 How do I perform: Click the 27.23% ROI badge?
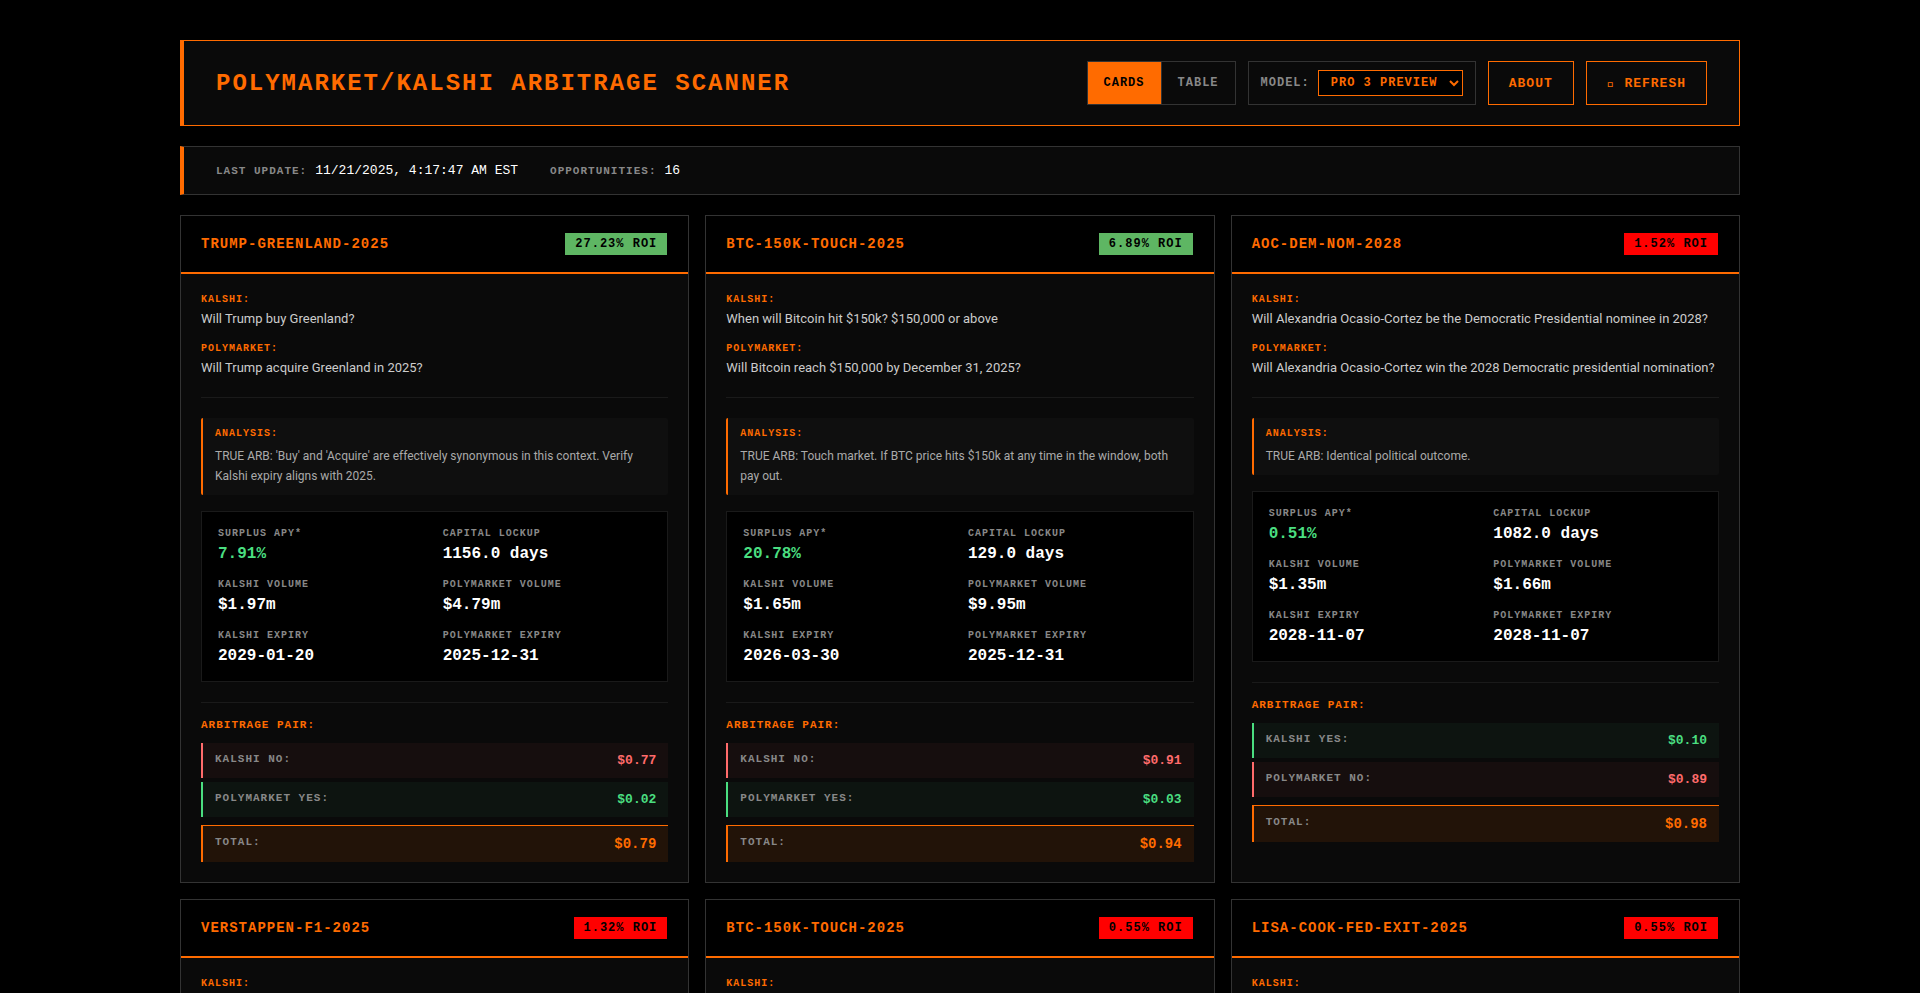(x=615, y=244)
